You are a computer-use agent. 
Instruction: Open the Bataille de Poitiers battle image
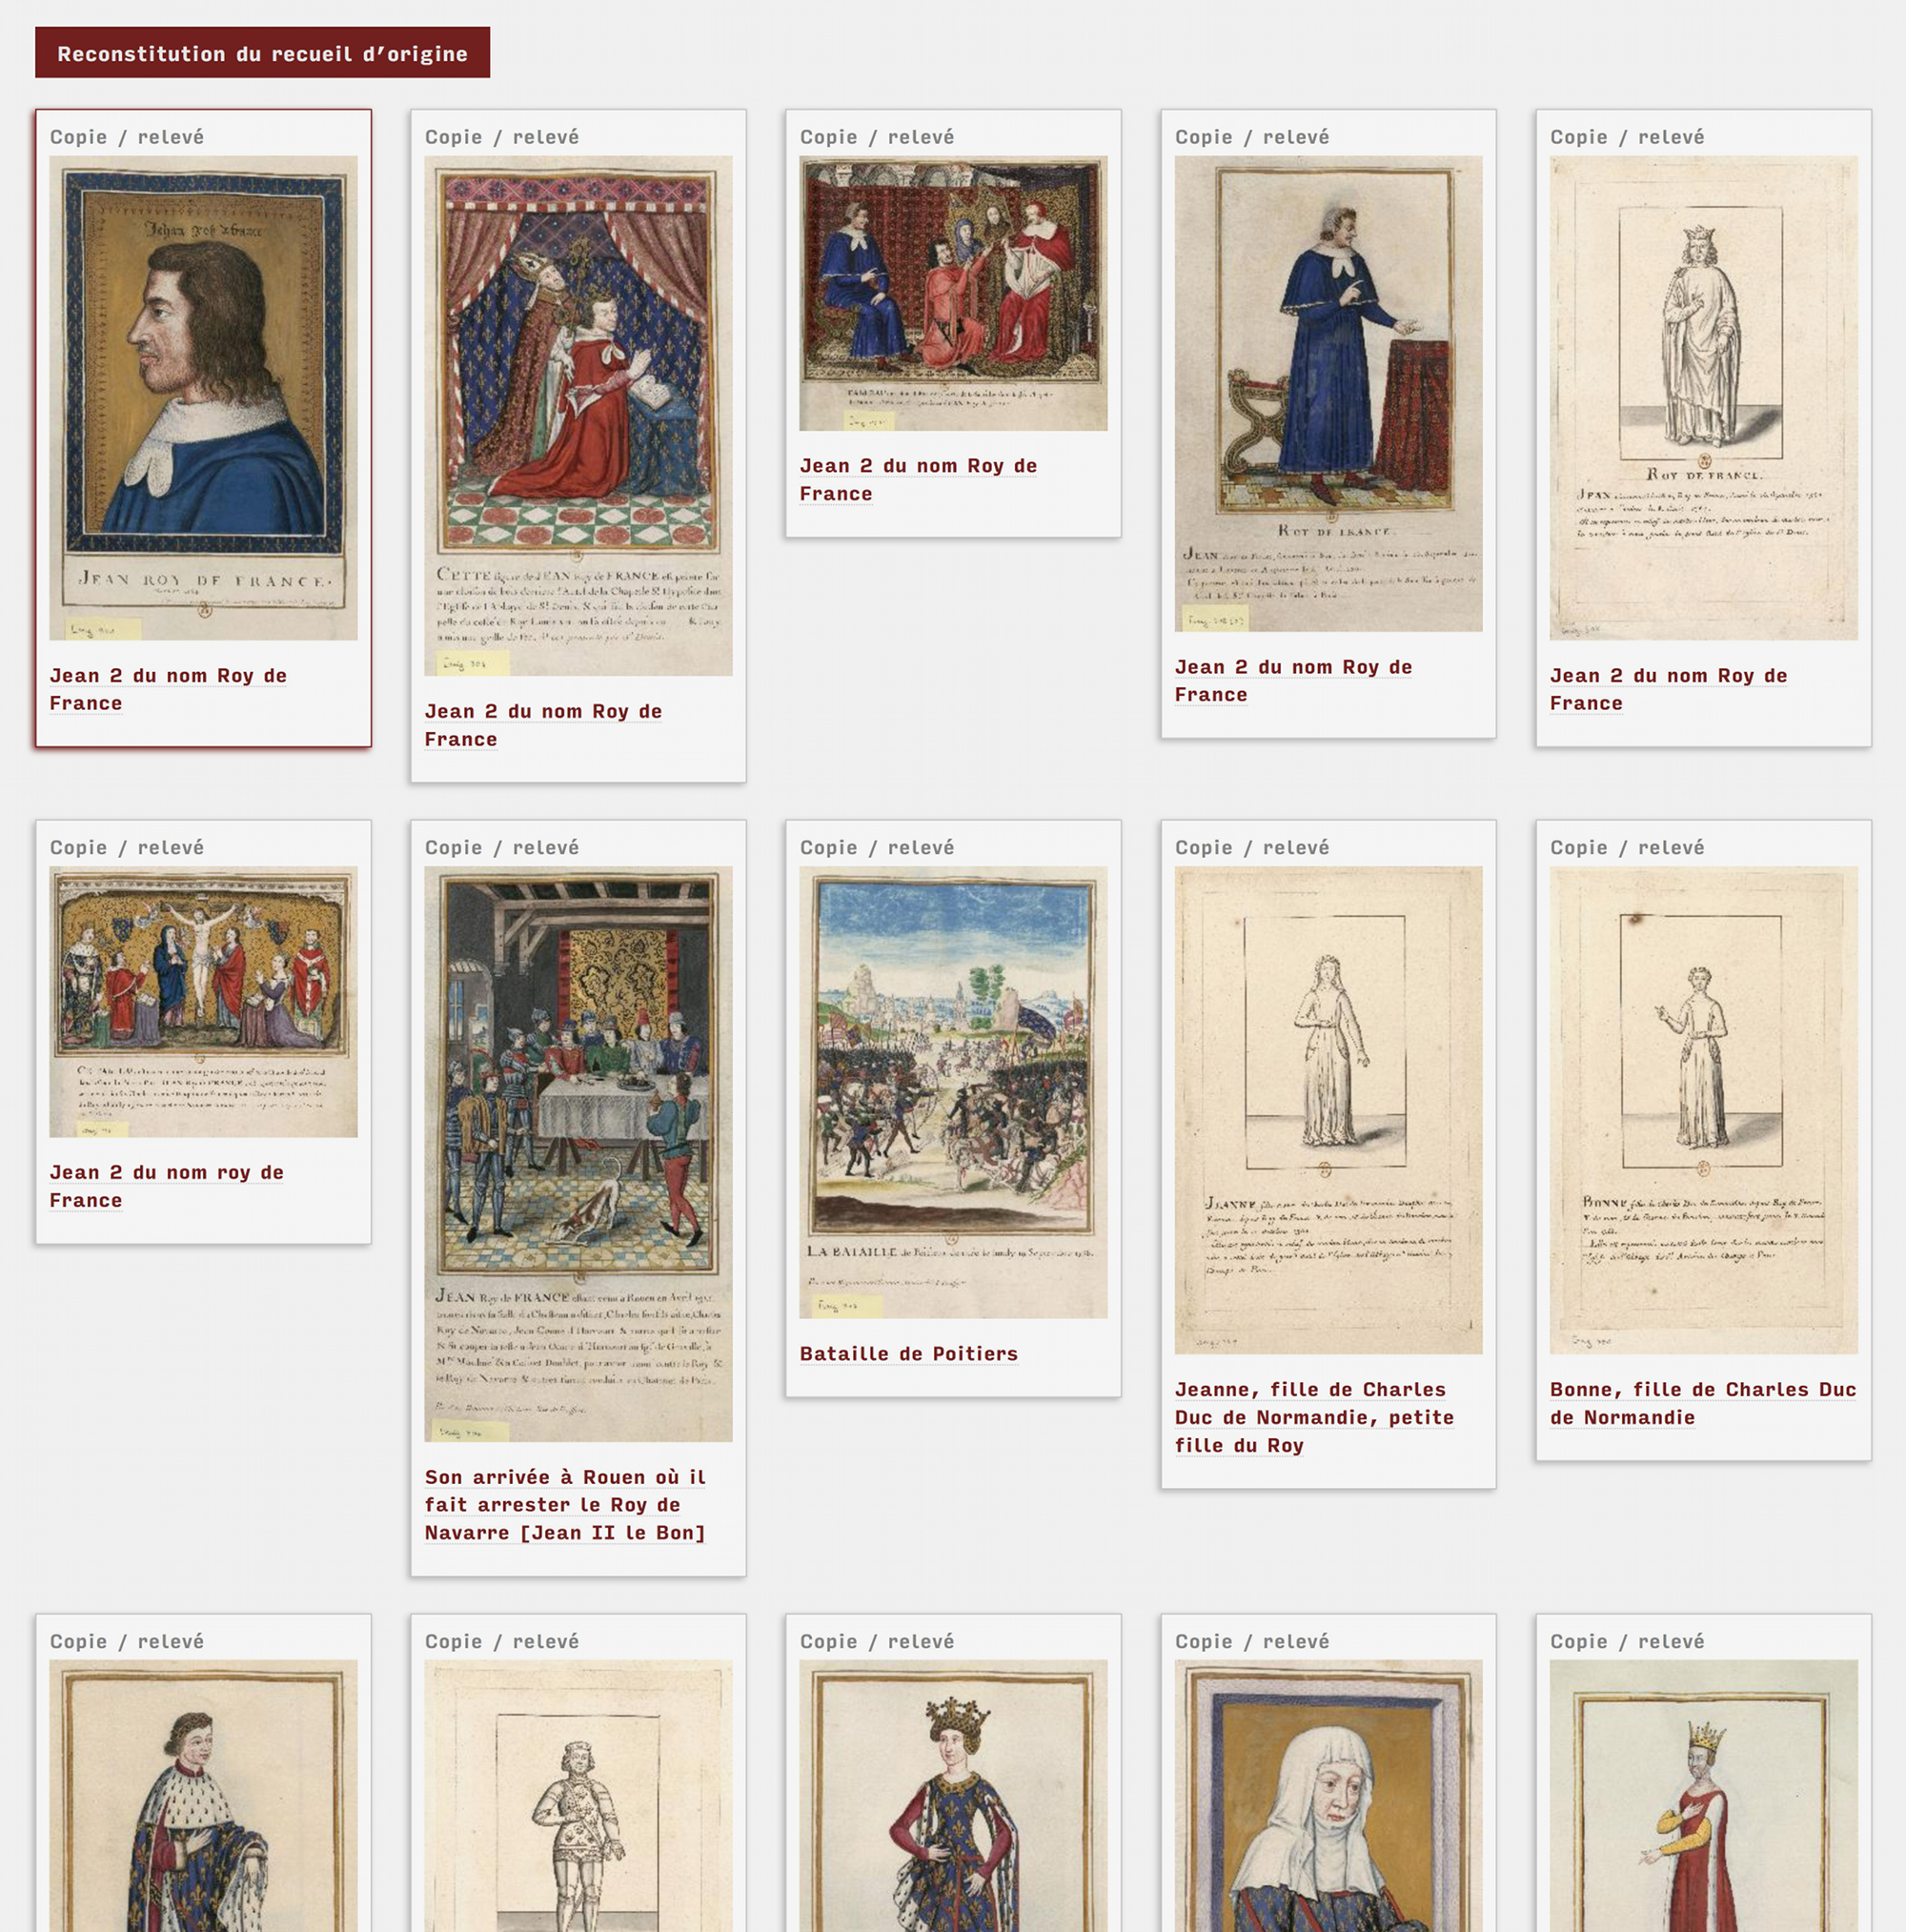(953, 1091)
